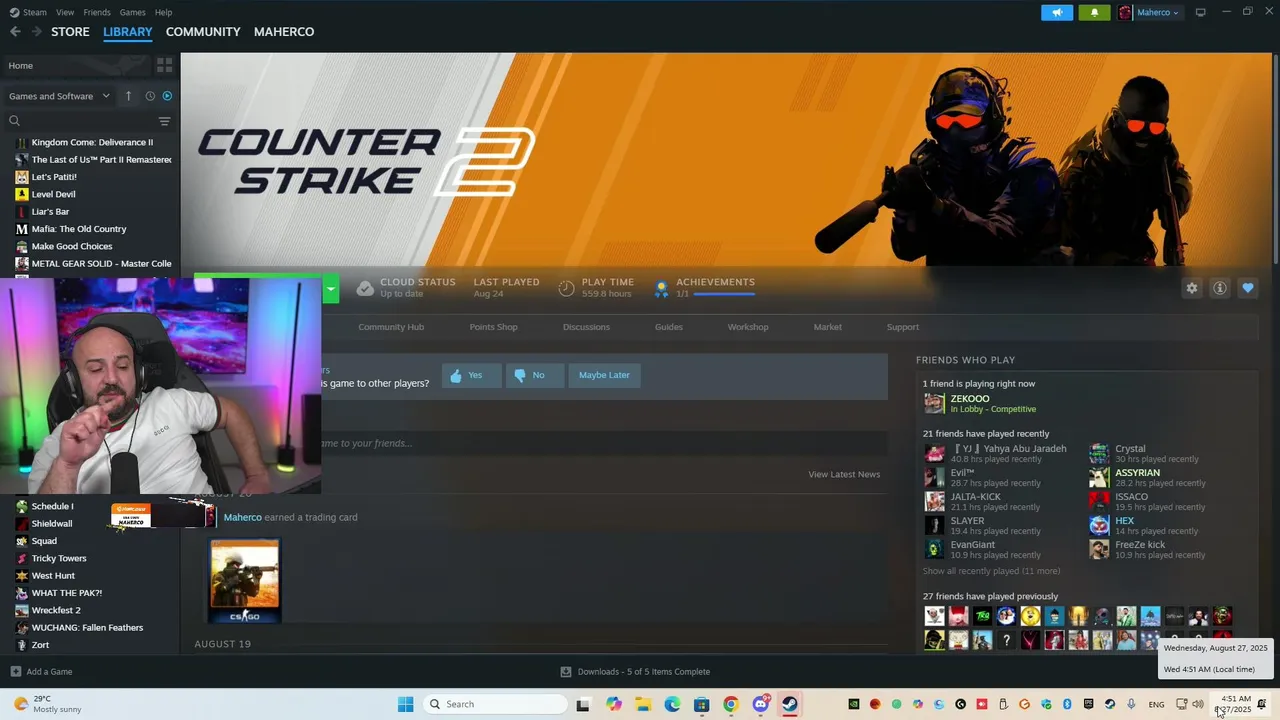Go back with the left arrow

pos(15,32)
